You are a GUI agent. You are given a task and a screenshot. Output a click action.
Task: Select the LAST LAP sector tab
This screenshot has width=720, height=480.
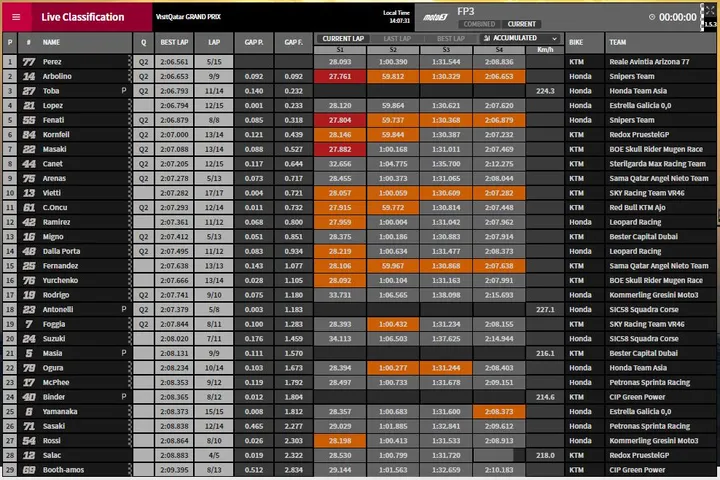click(397, 39)
